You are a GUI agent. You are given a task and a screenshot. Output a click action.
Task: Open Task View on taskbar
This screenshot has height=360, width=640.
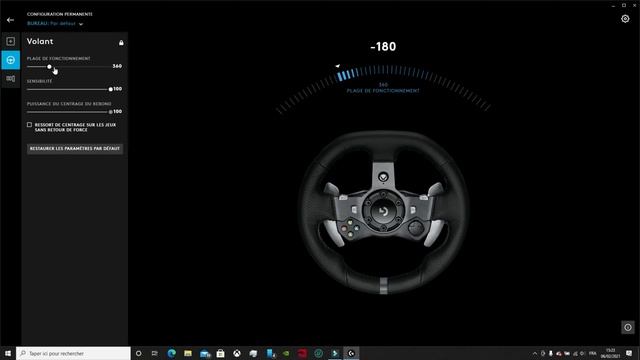[155, 353]
